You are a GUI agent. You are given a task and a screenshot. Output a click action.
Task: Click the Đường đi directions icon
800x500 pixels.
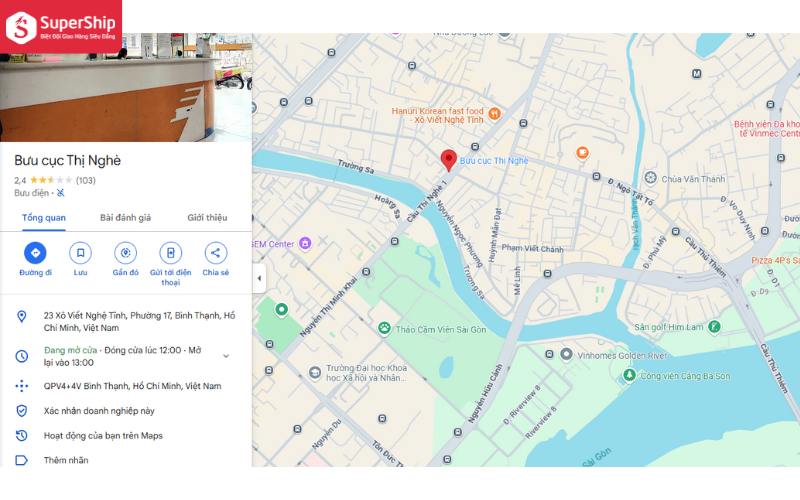point(35,253)
